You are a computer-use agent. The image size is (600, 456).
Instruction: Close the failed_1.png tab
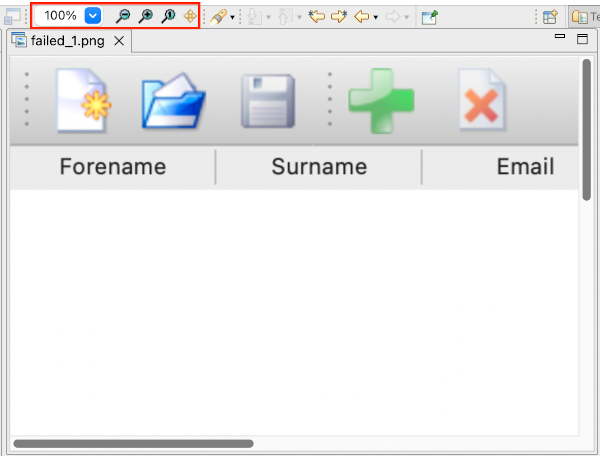pos(118,41)
